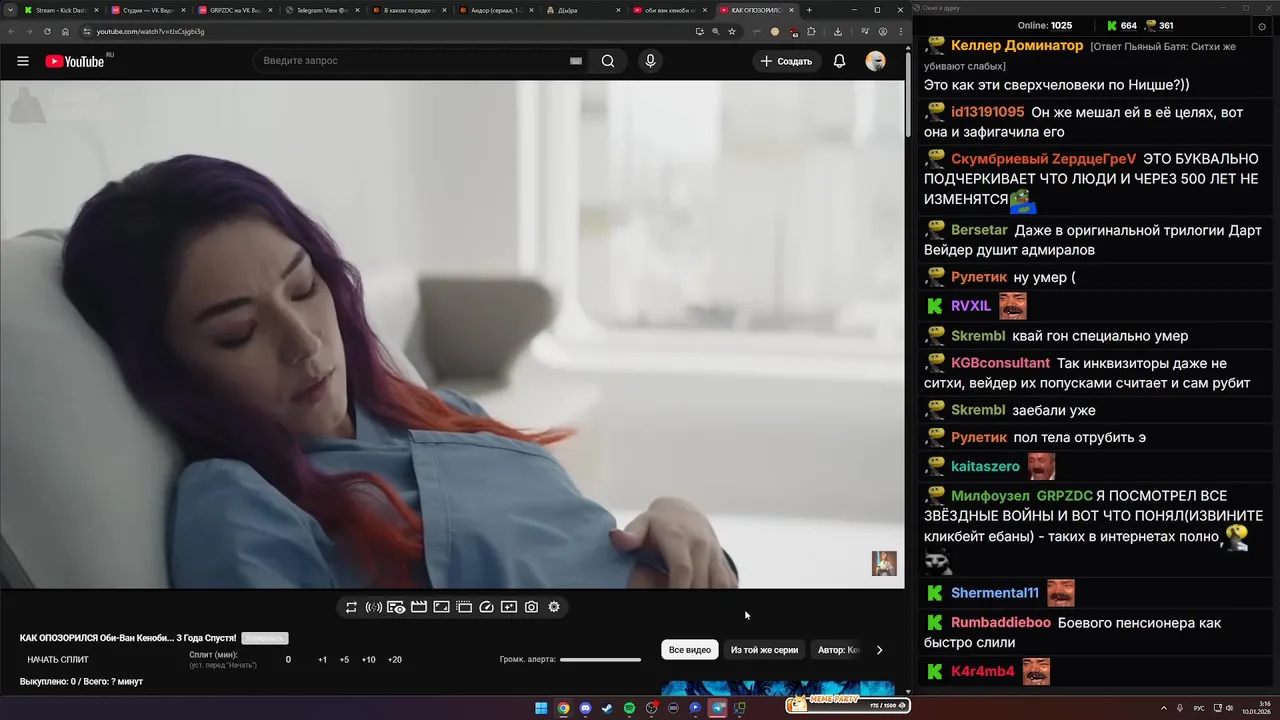Viewport: 1280px width, 720px height.
Task: Expand more filter chips with right chevron
Action: [879, 650]
